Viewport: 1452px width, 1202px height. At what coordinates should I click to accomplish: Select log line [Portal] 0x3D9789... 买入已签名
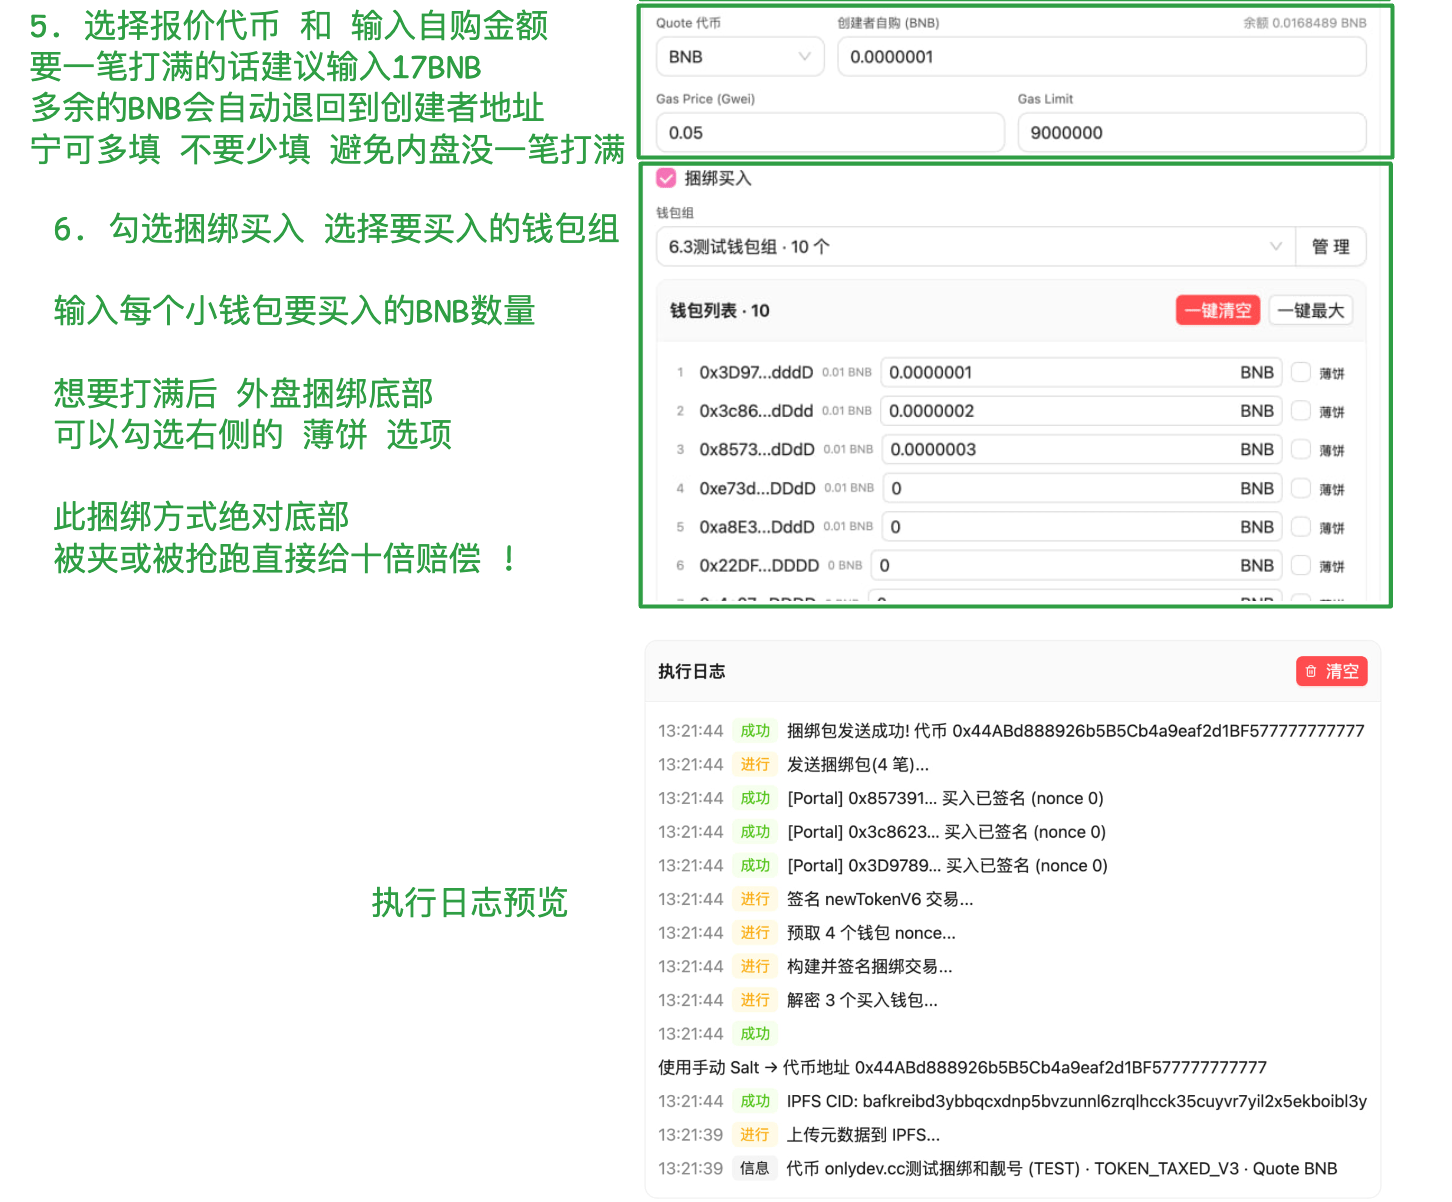[x=883, y=866]
